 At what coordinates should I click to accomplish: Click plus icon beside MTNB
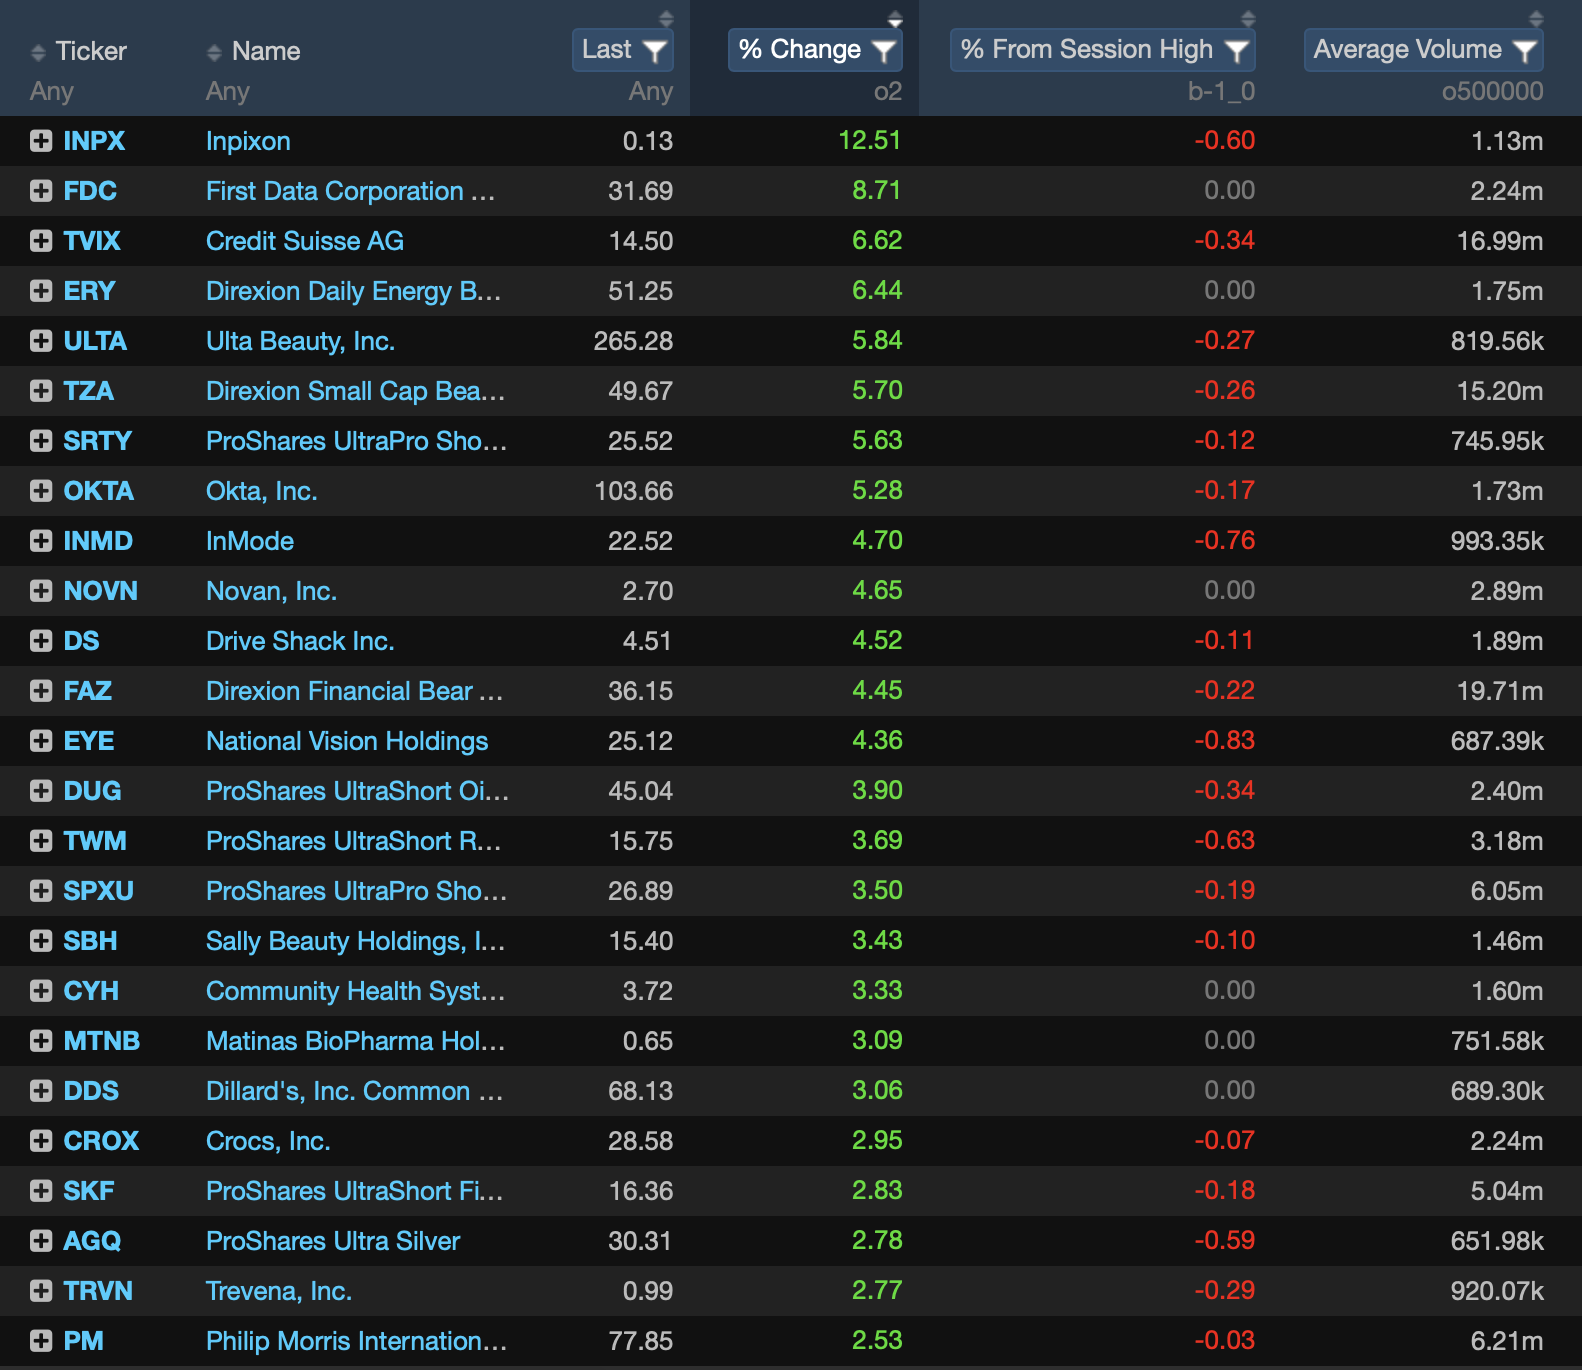[41, 1041]
